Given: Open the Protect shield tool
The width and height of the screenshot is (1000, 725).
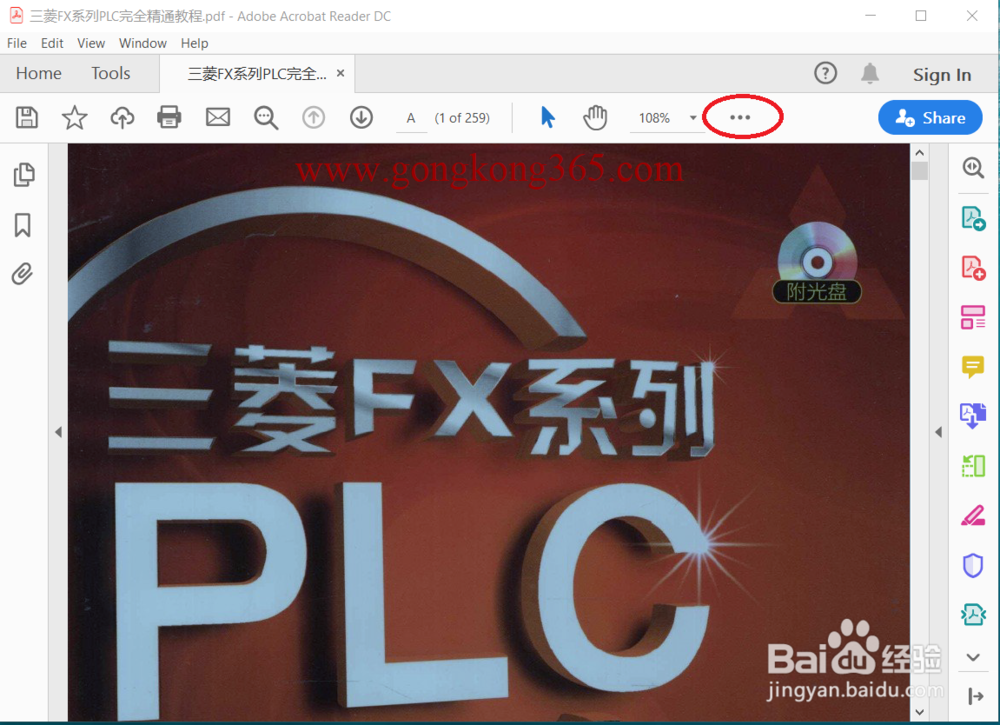Looking at the screenshot, I should (973, 565).
